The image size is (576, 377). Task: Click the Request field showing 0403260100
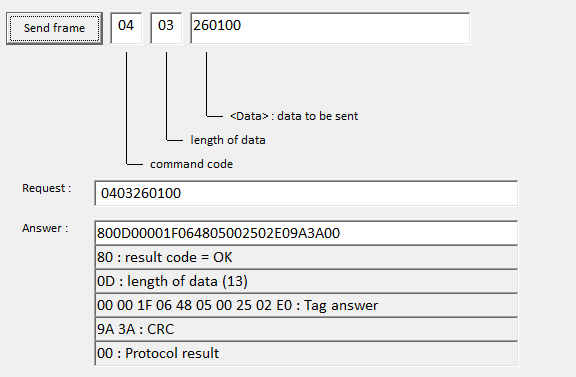(306, 193)
